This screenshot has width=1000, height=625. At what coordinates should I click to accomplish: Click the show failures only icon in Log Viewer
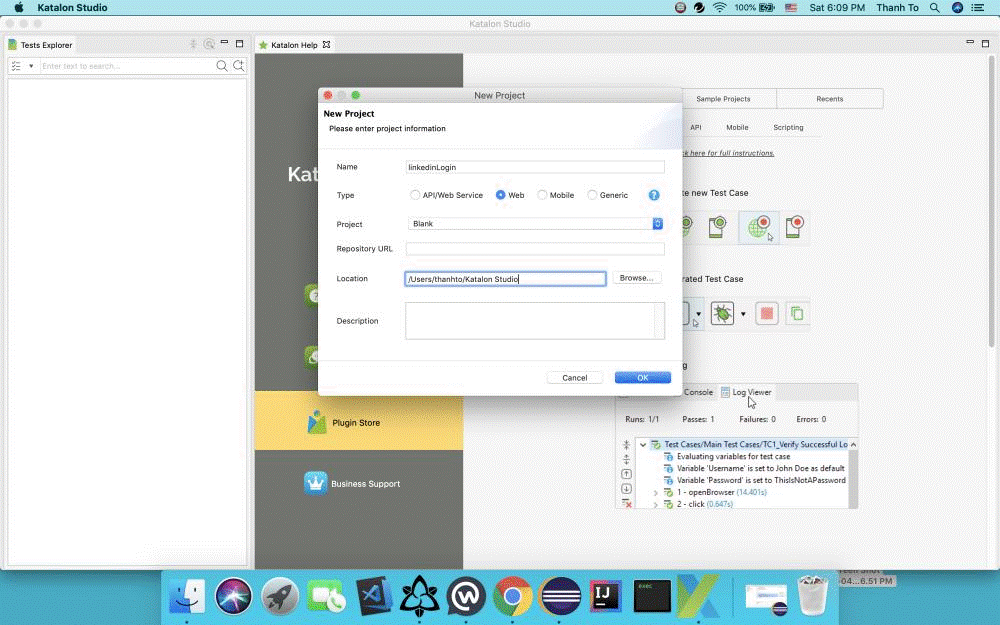(x=626, y=503)
